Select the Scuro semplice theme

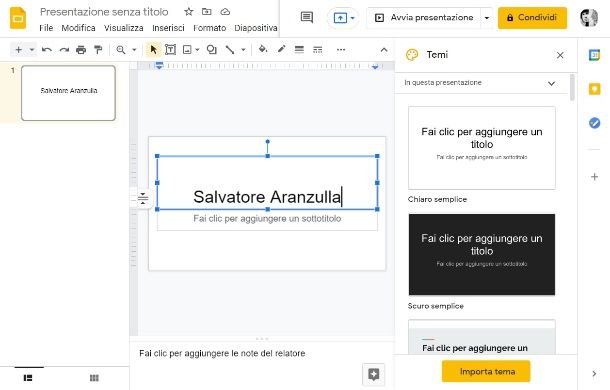click(482, 254)
